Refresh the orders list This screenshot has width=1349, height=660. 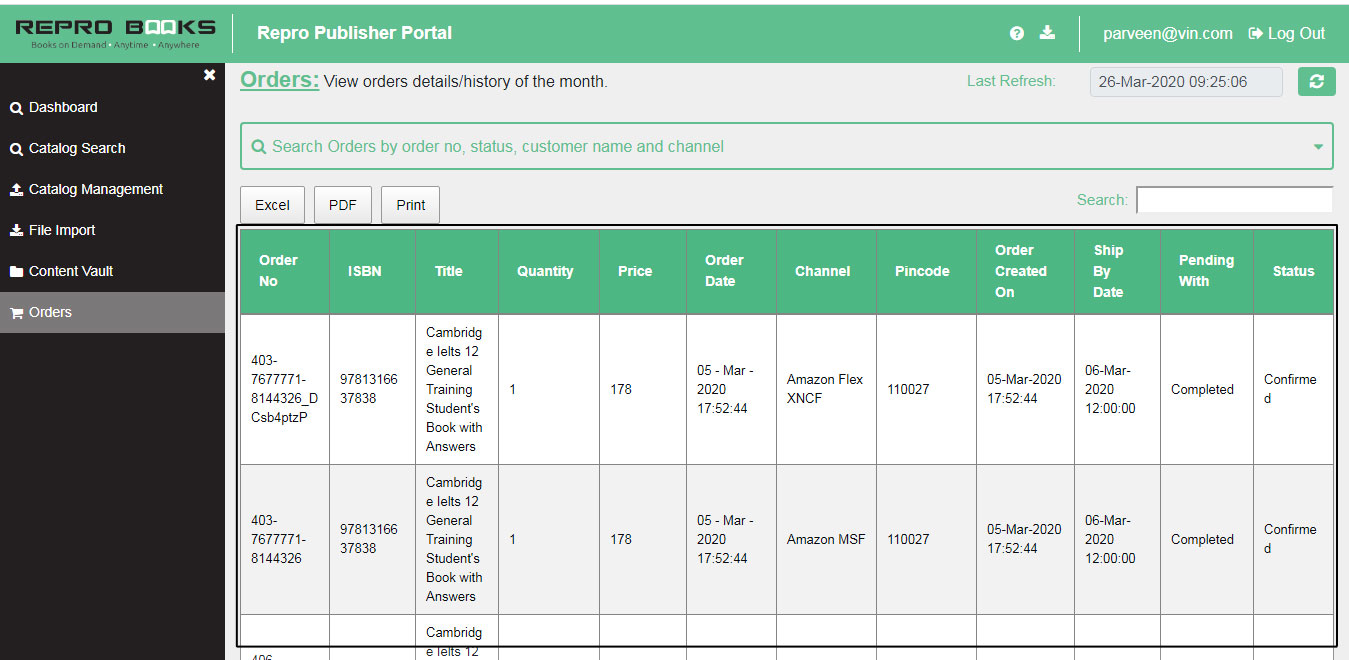(x=1316, y=81)
